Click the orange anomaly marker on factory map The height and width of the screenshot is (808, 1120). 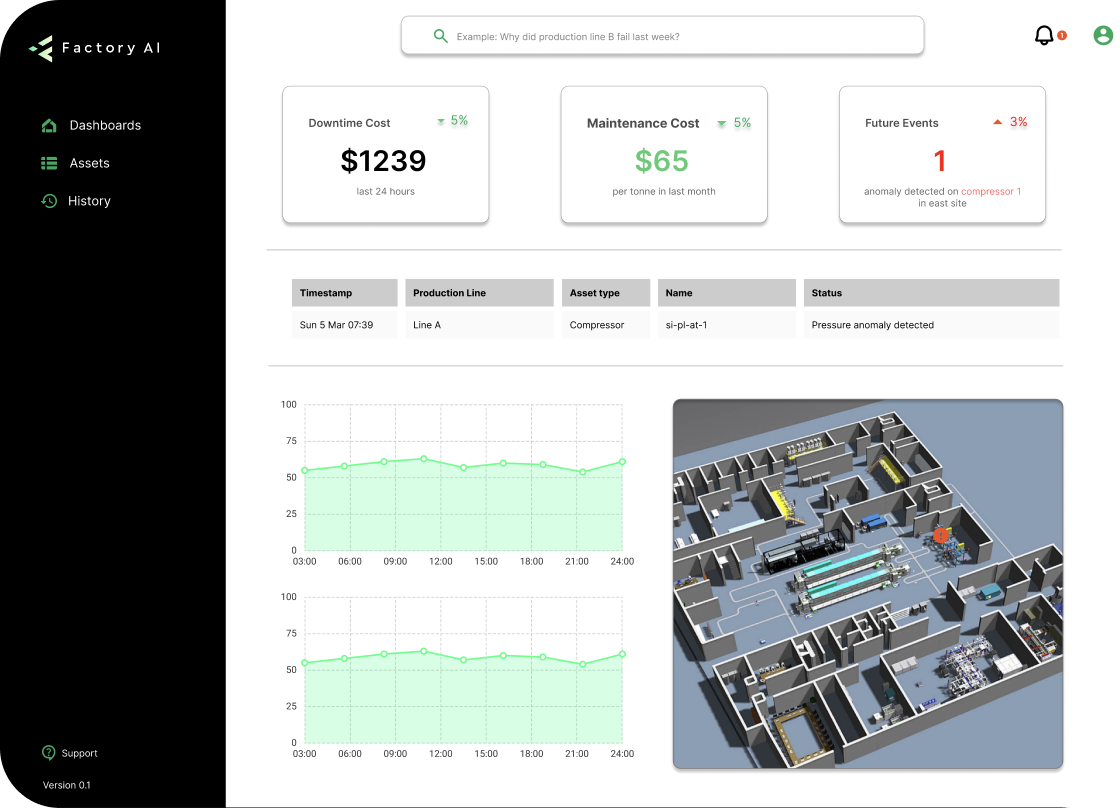click(940, 535)
